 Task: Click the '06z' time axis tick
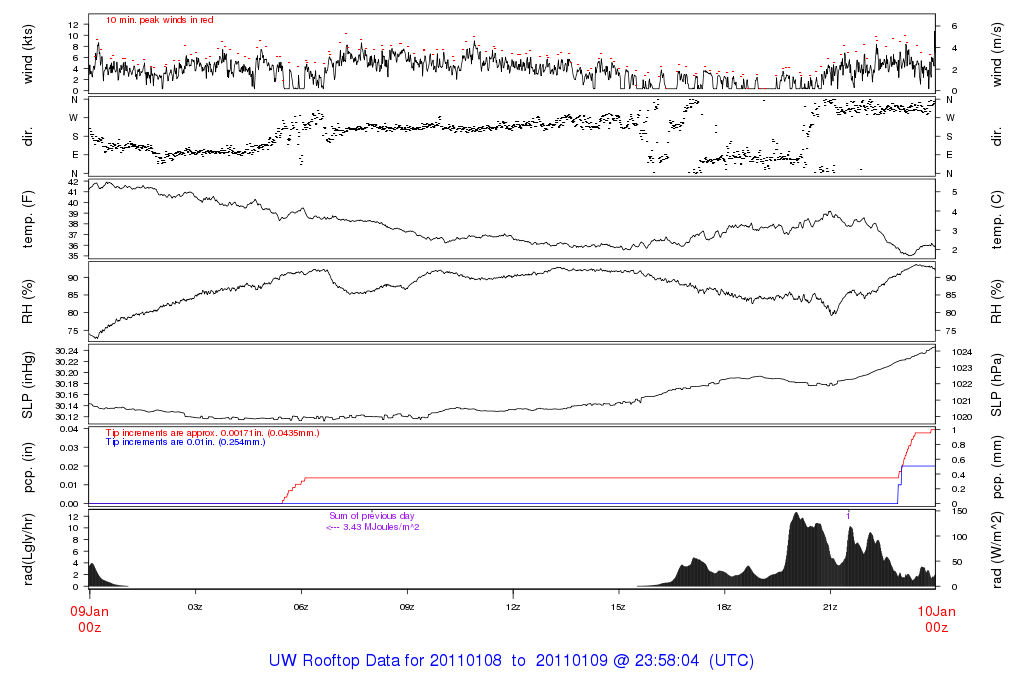click(301, 607)
